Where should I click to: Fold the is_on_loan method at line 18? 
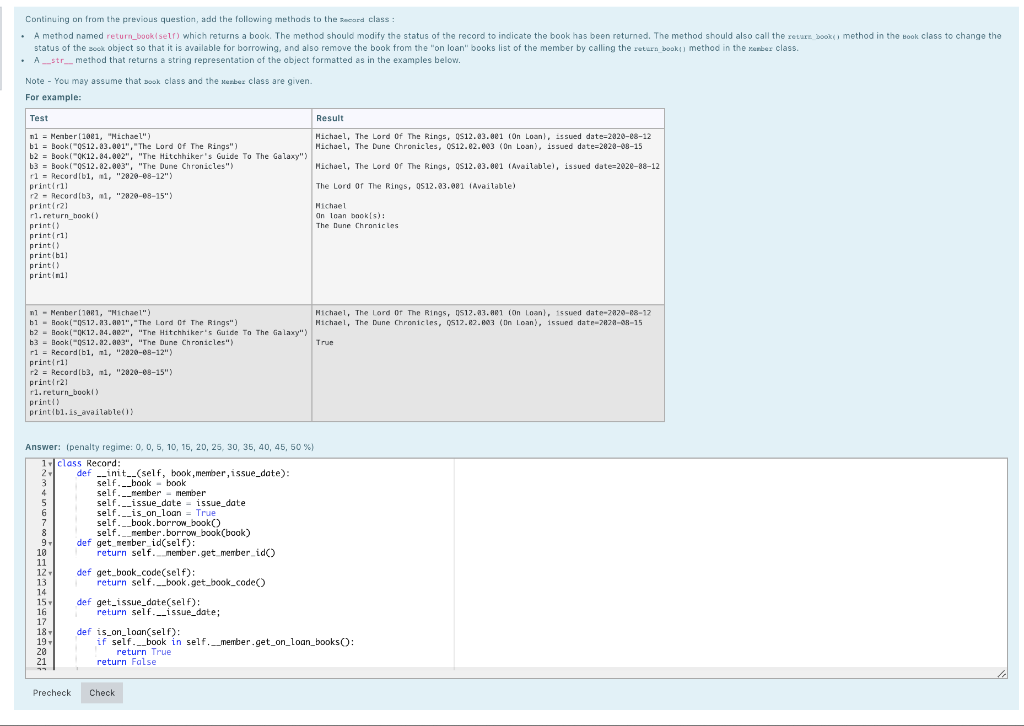[x=51, y=633]
